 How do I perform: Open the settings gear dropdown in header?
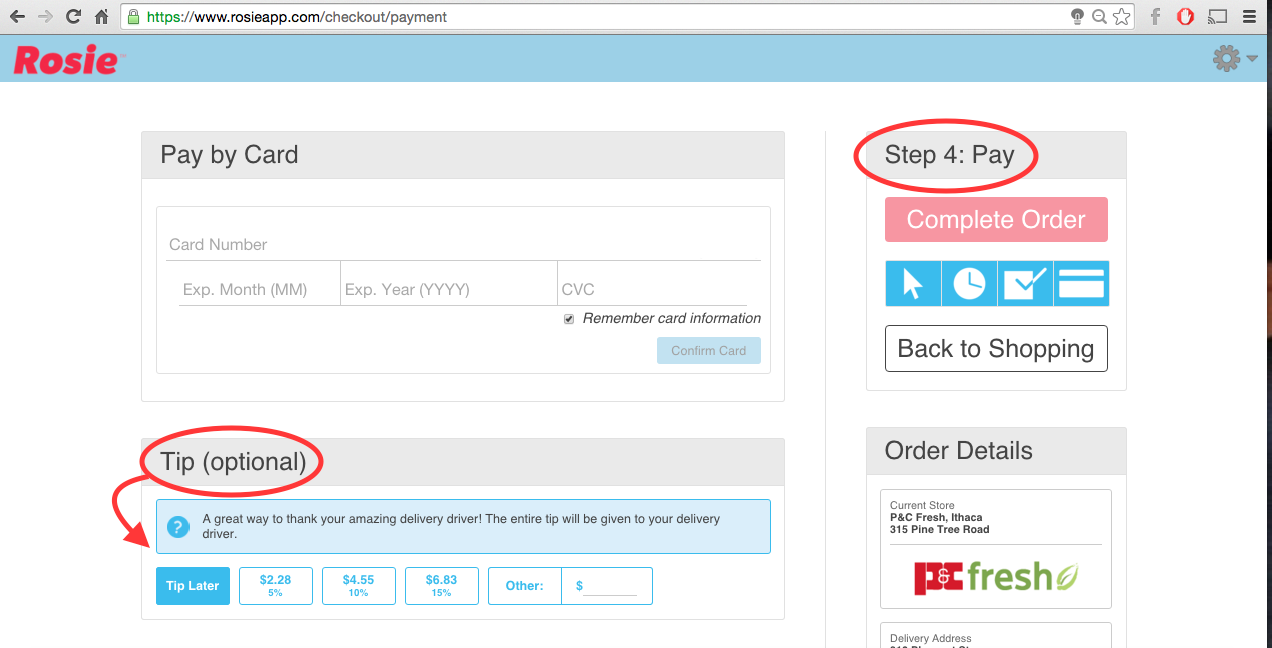(x=1232, y=59)
